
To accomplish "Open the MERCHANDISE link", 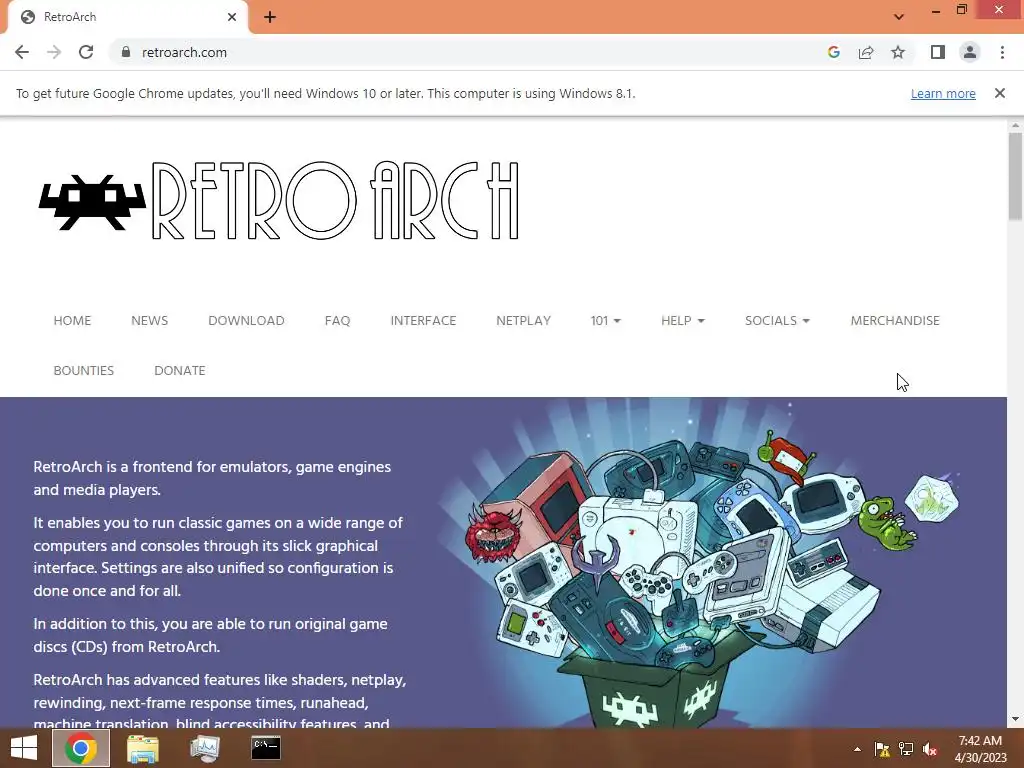I will pos(895,321).
